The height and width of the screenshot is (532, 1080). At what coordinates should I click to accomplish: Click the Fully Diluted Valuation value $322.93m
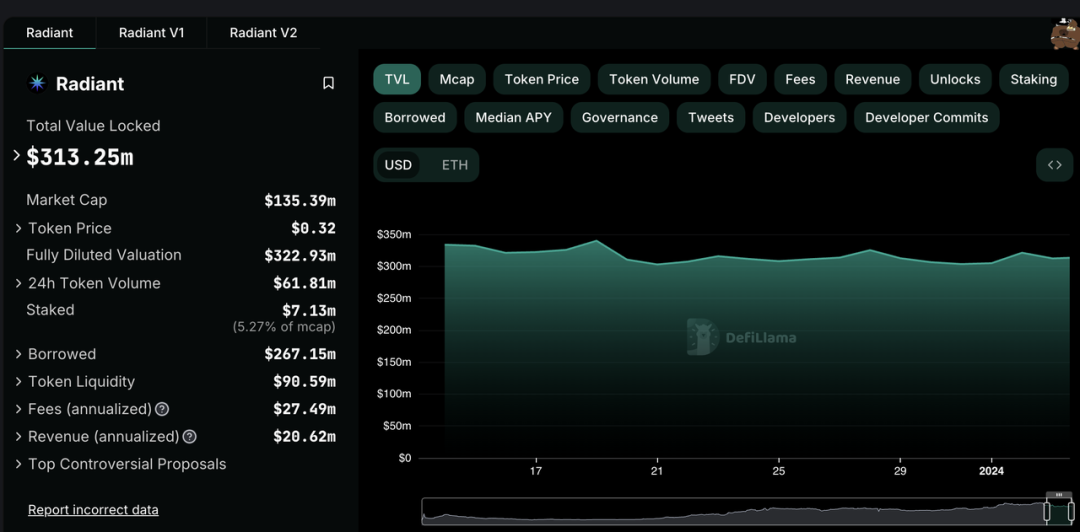[300, 256]
